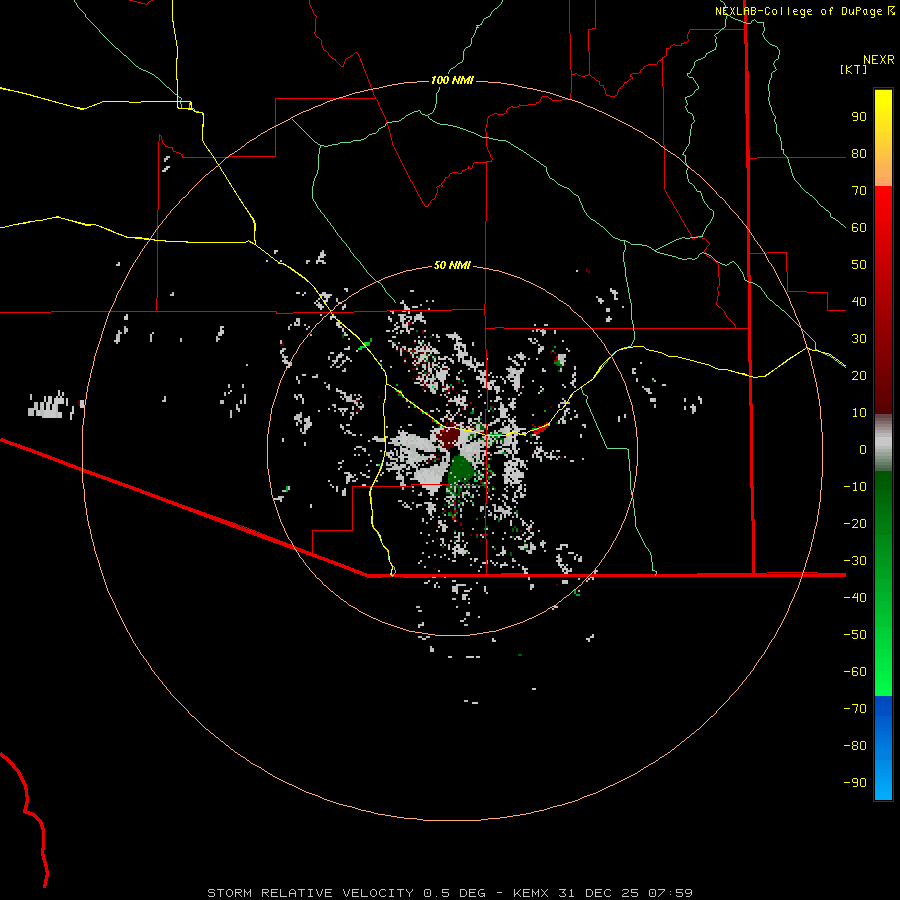Click the -60 value on velocity scale
Image resolution: width=900 pixels, height=900 pixels.
click(x=855, y=672)
